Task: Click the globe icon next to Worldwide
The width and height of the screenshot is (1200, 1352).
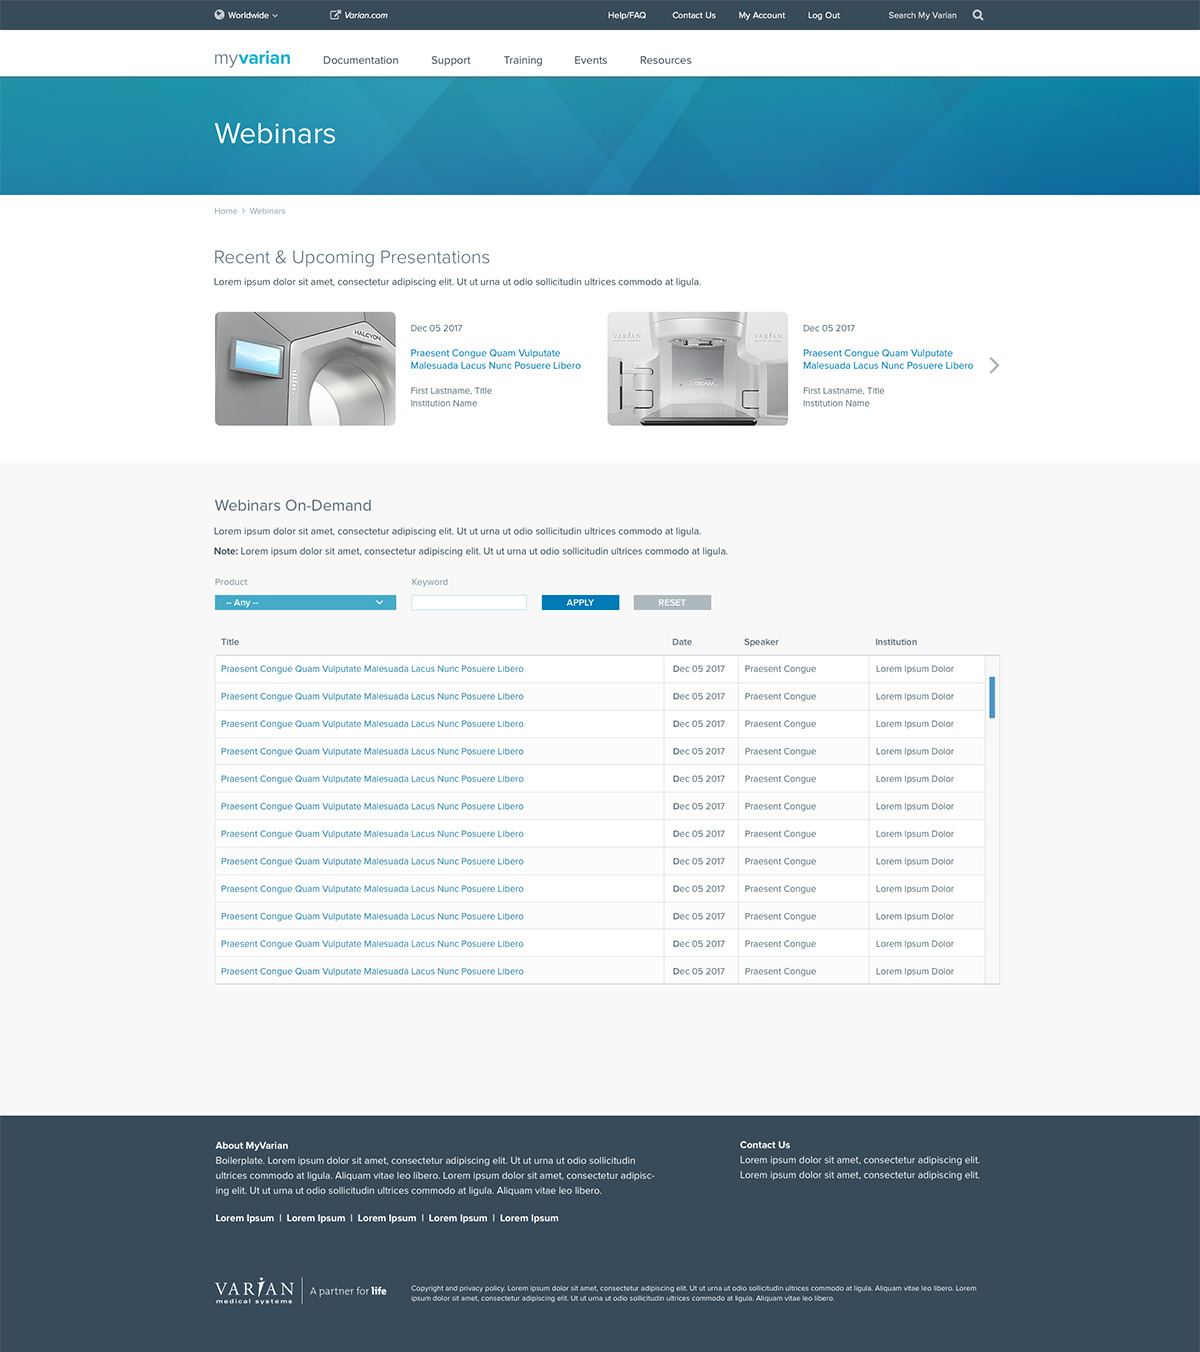Action: tap(218, 15)
